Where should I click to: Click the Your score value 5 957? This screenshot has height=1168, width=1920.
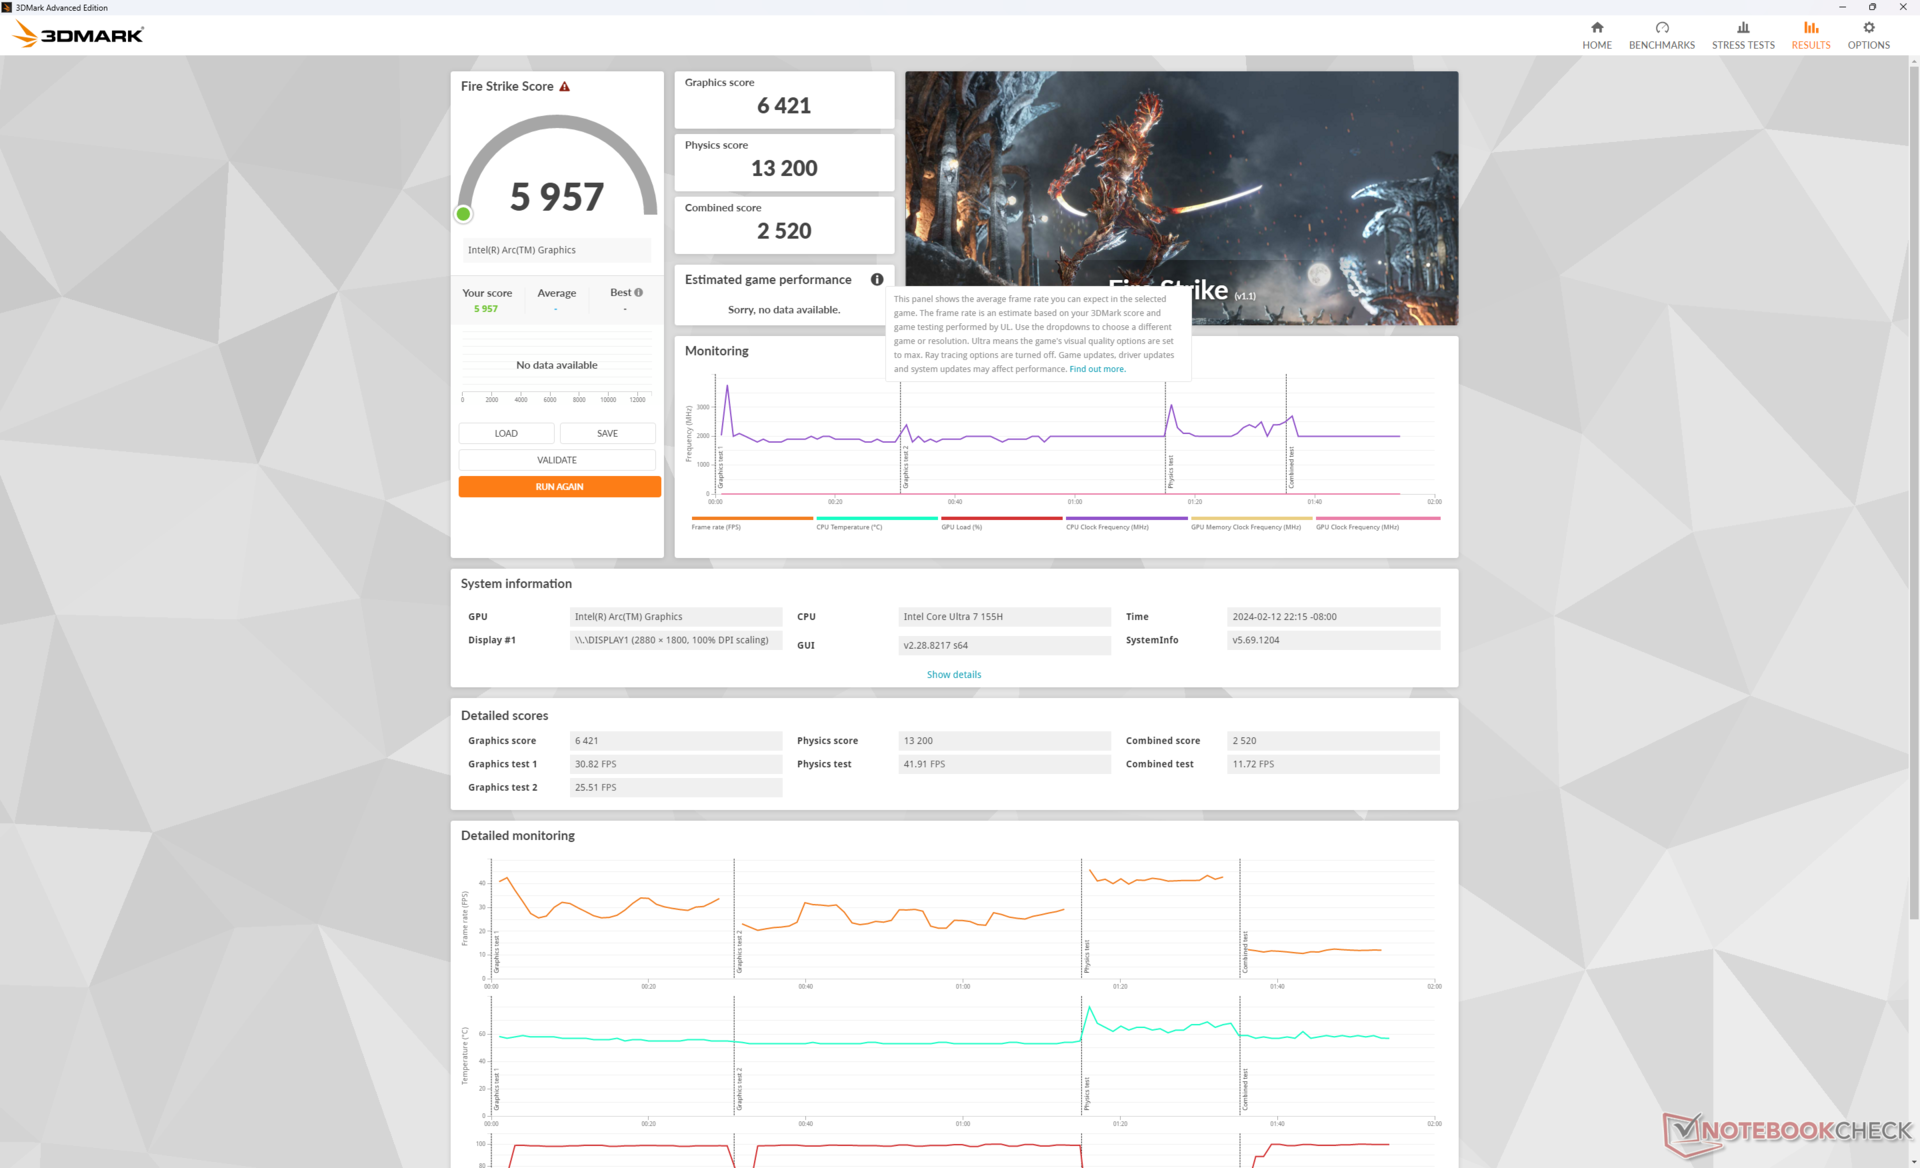point(486,309)
